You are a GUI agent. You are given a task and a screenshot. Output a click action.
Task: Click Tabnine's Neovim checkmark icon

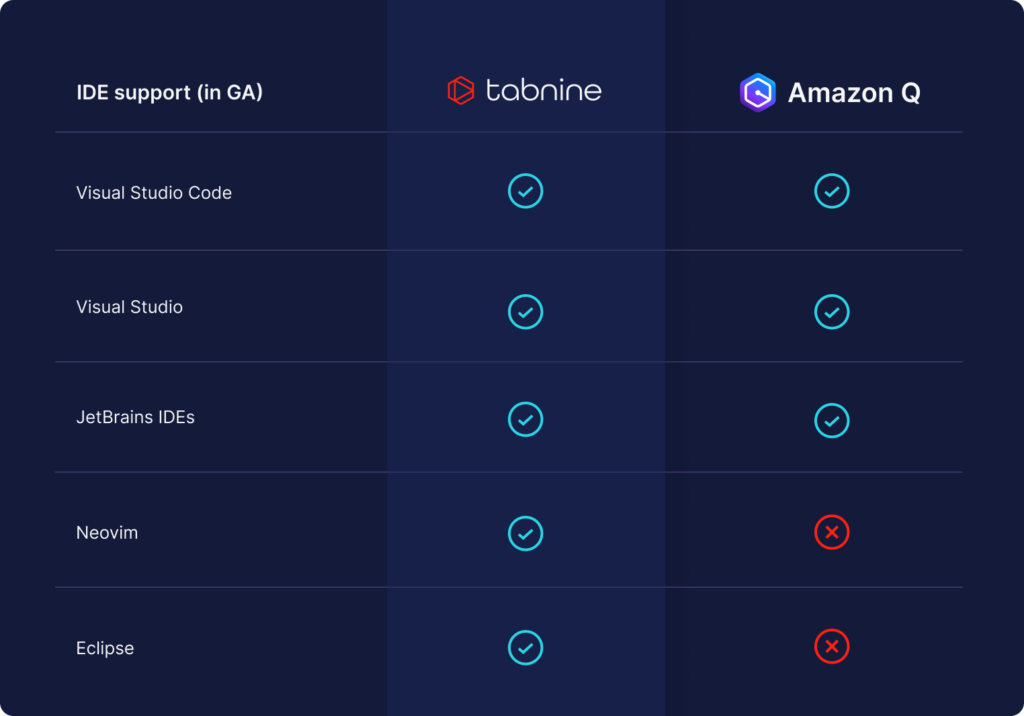[x=525, y=533]
